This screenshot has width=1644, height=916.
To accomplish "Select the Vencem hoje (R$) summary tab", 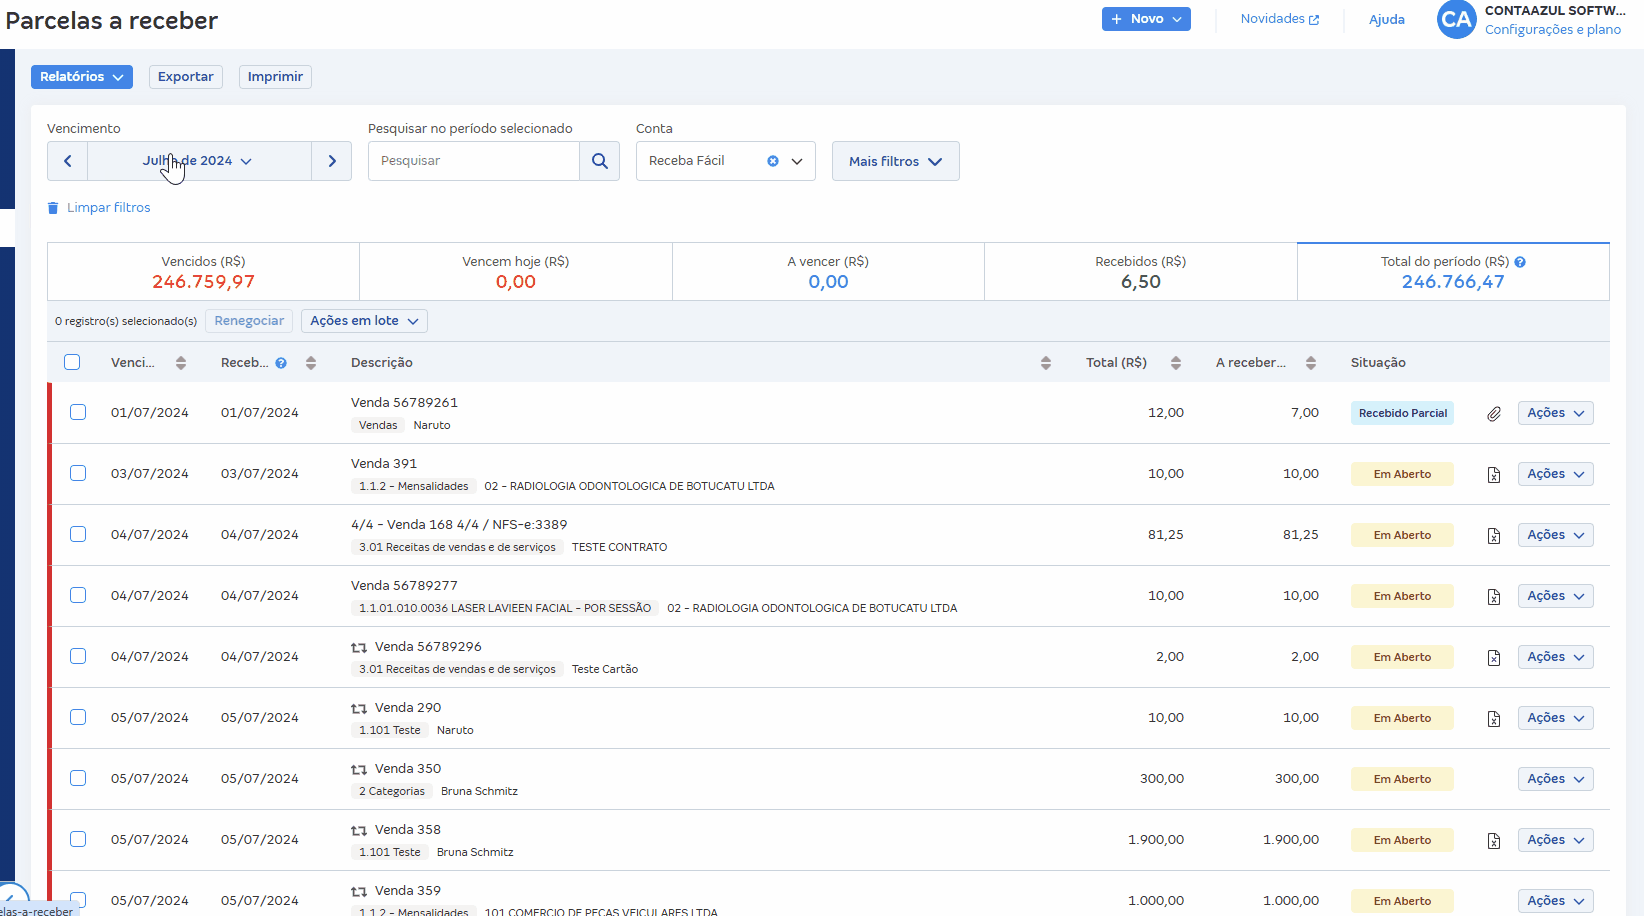I will (x=516, y=272).
